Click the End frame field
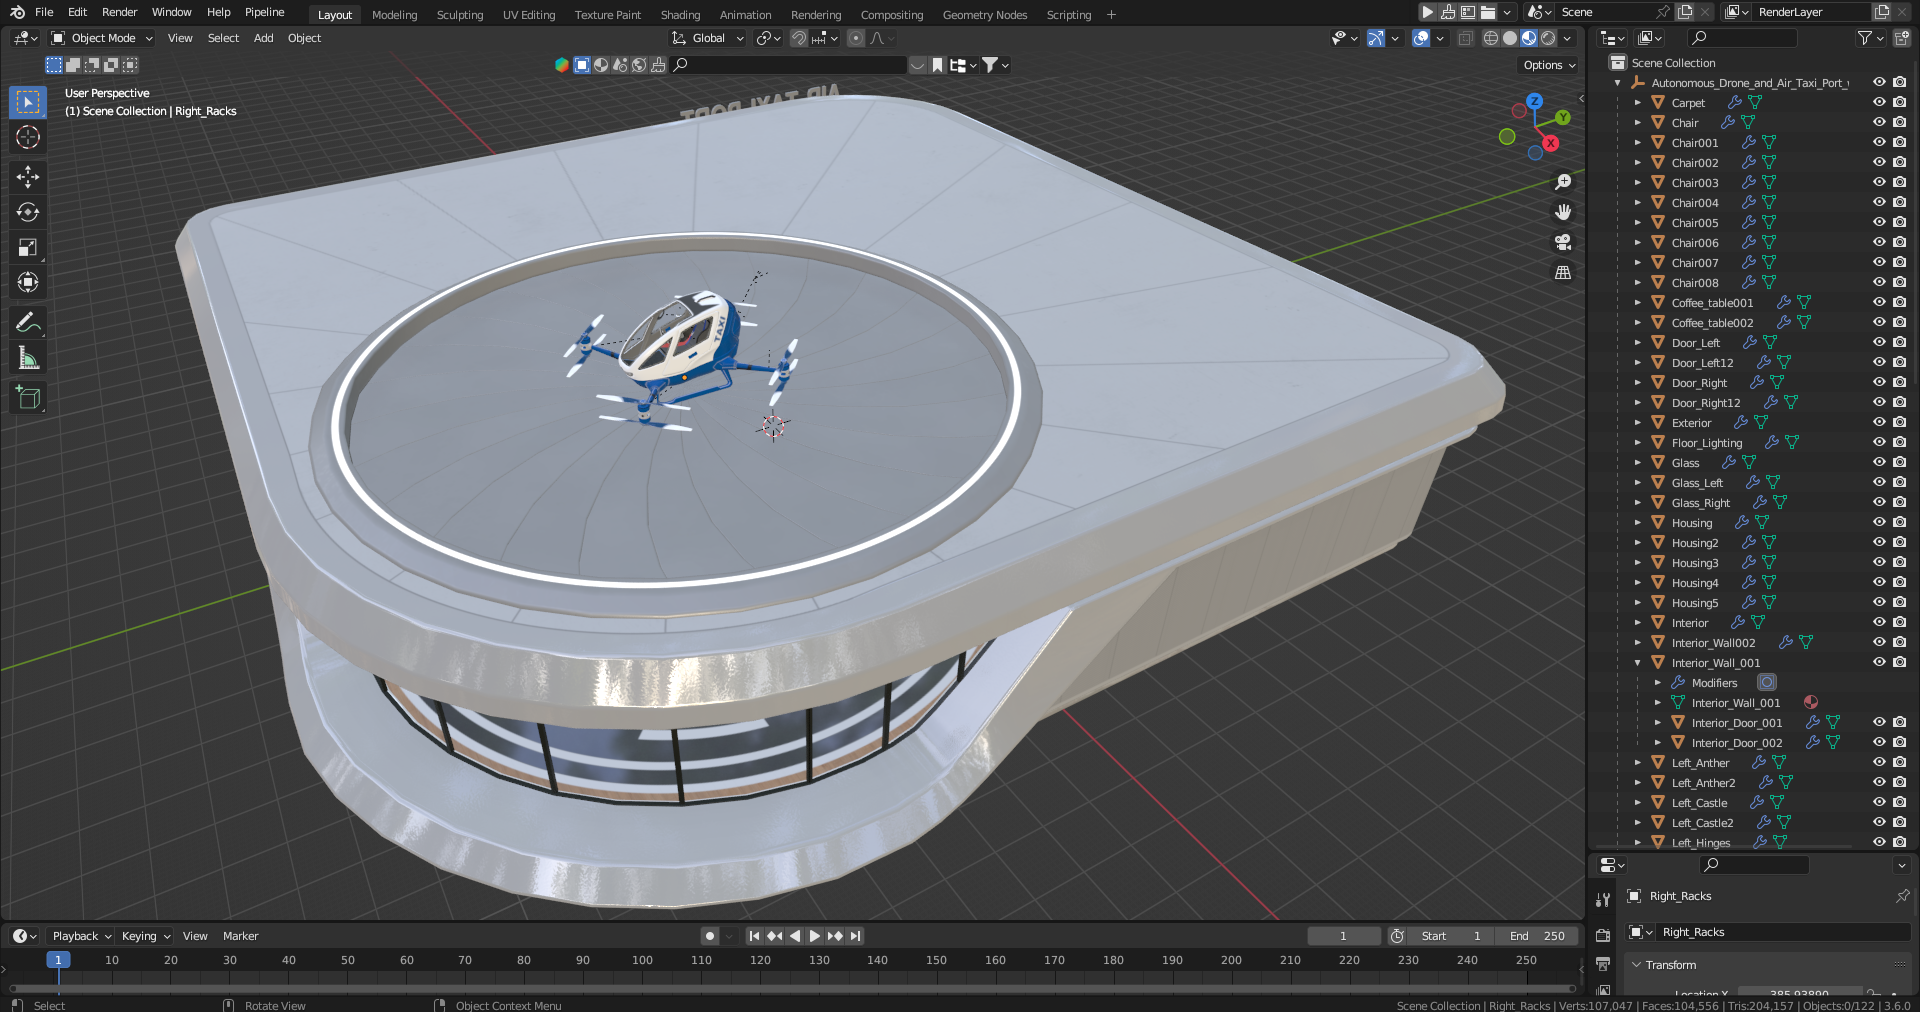1920x1012 pixels. coord(1537,936)
